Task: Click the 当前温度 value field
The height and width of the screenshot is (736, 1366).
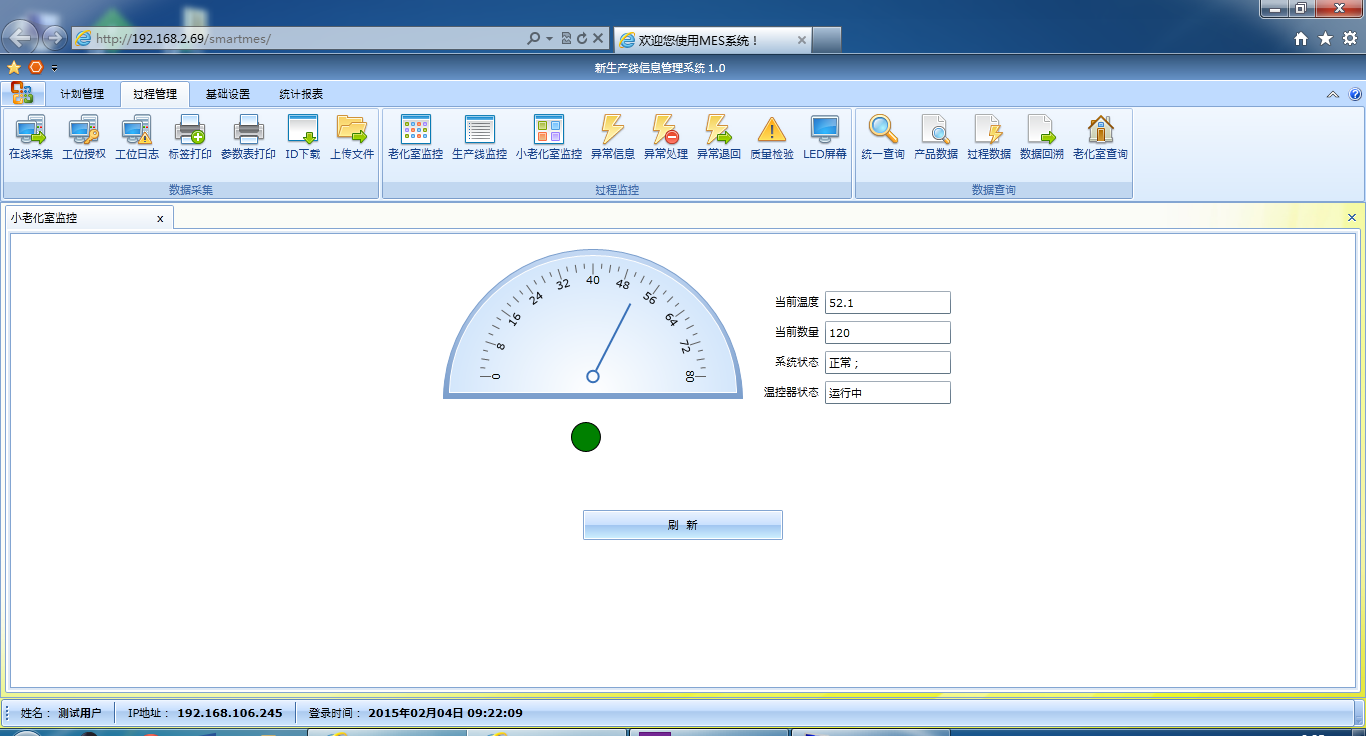Action: (x=887, y=302)
